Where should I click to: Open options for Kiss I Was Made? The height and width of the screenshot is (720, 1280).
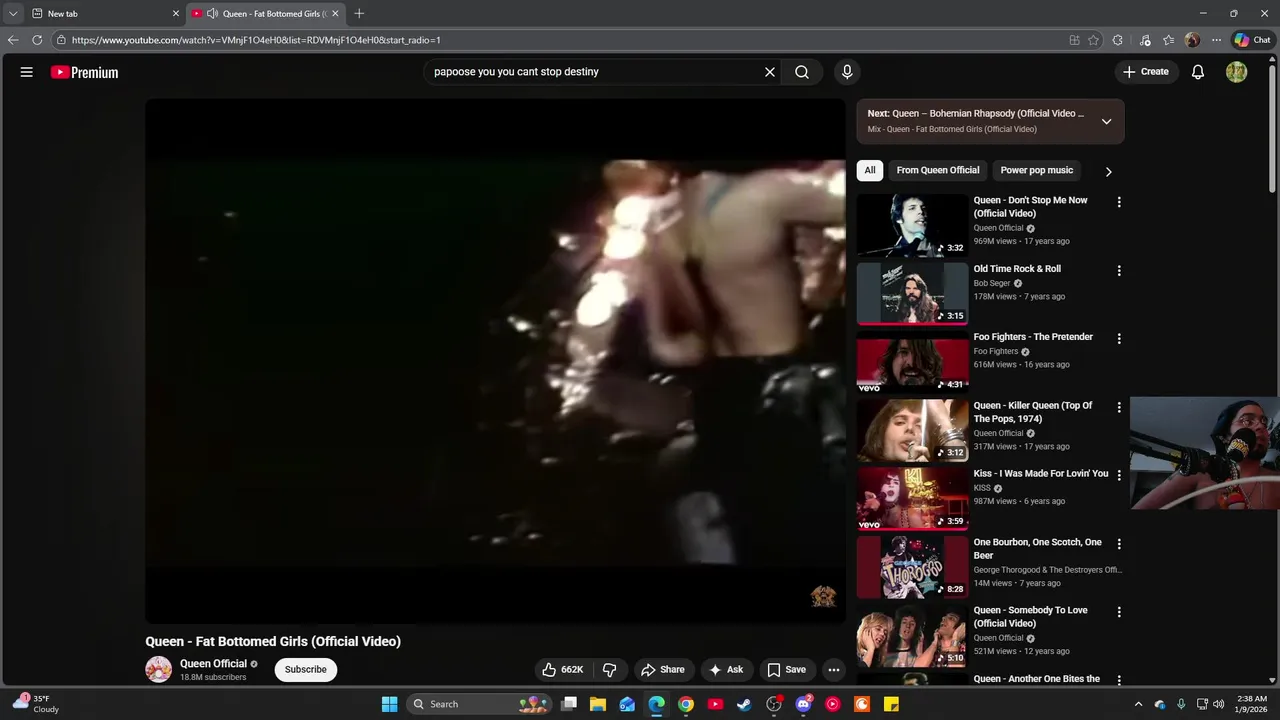[1119, 476]
